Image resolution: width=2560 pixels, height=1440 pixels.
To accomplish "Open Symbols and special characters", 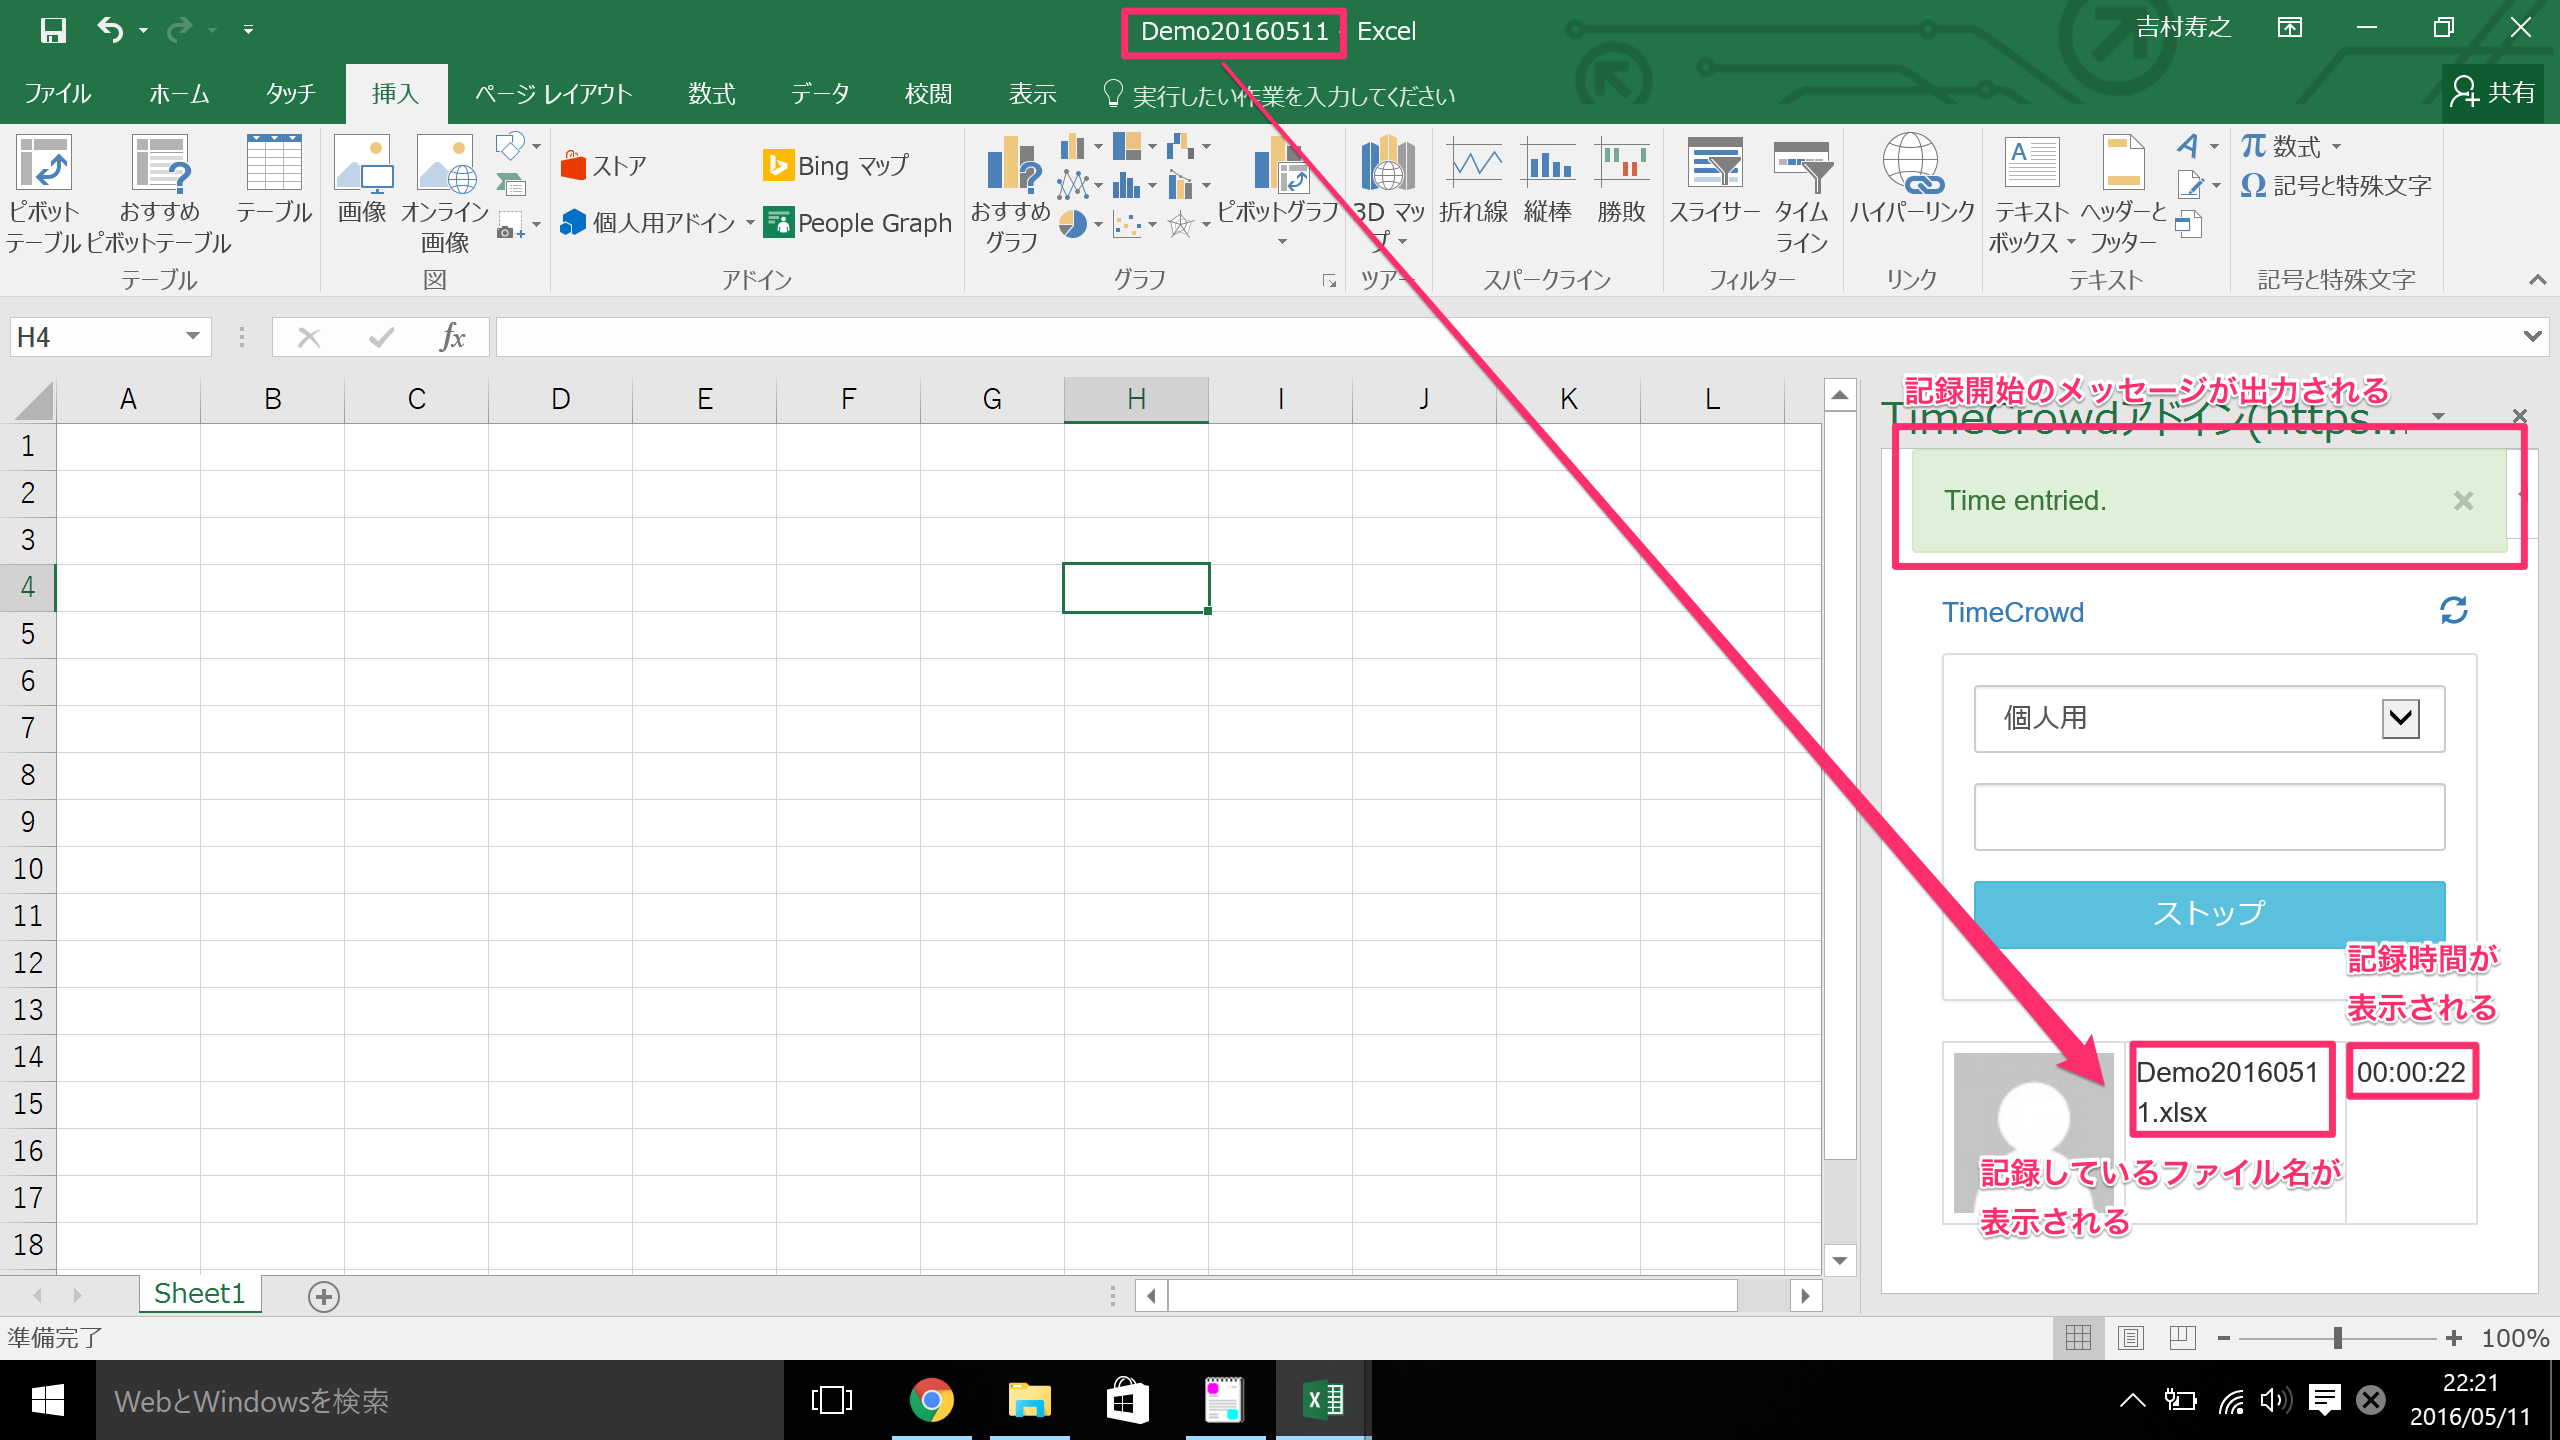I will (2336, 186).
